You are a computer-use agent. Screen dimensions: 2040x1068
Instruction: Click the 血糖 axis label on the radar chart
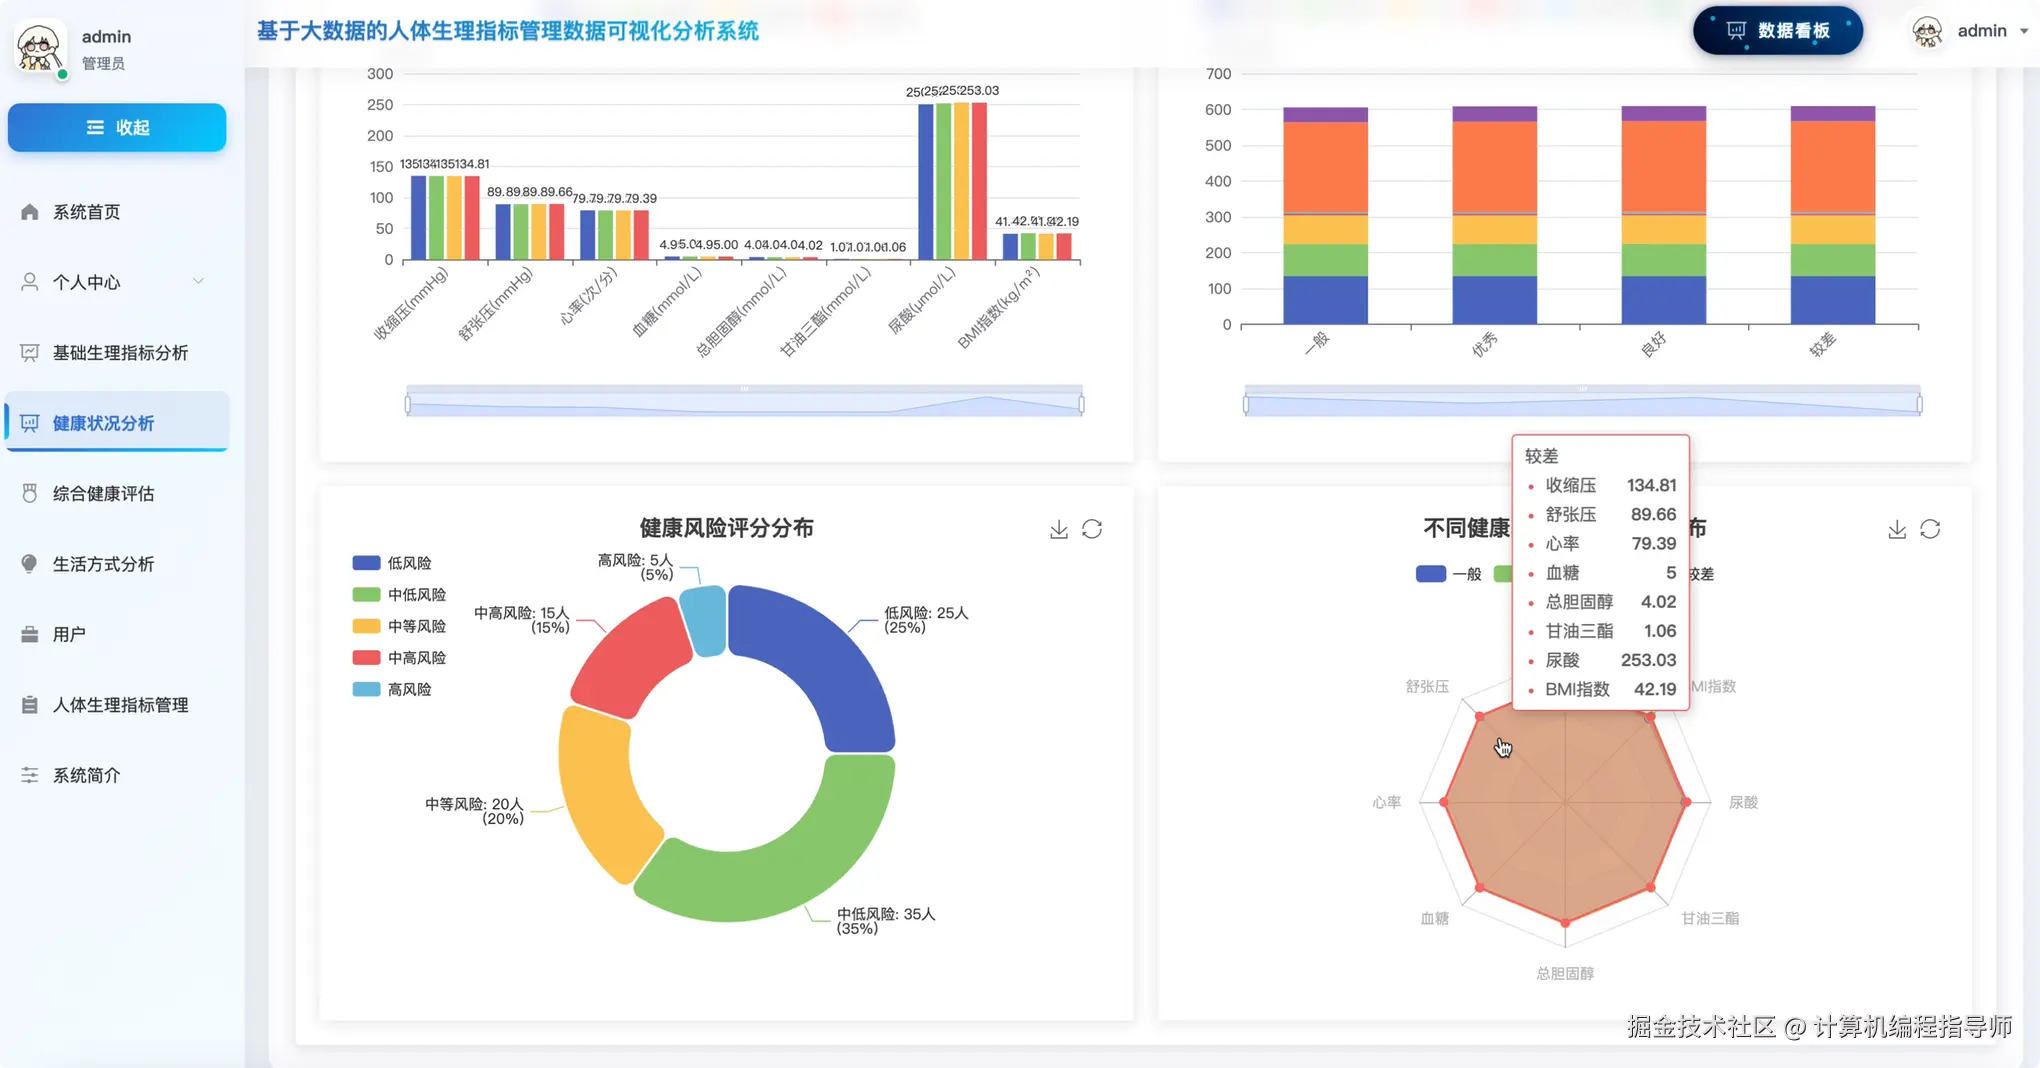click(1435, 918)
